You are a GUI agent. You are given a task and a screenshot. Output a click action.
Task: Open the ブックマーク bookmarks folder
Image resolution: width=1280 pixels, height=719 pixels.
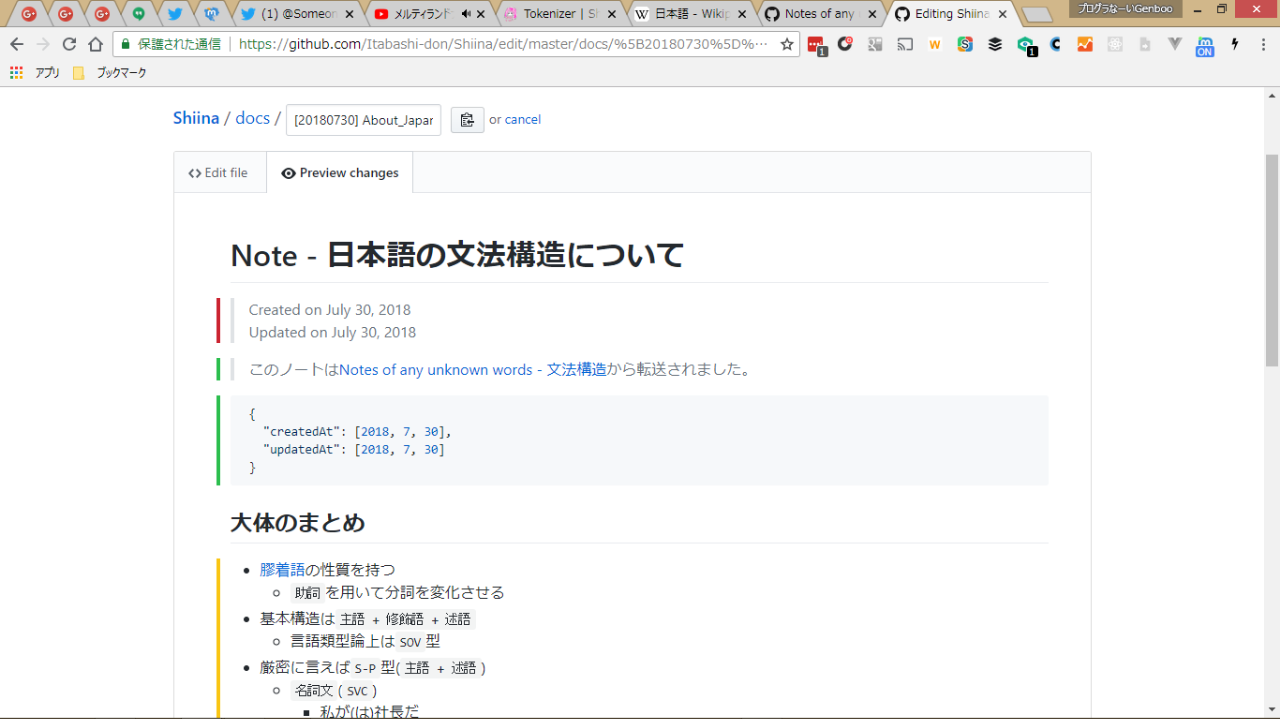pyautogui.click(x=110, y=73)
